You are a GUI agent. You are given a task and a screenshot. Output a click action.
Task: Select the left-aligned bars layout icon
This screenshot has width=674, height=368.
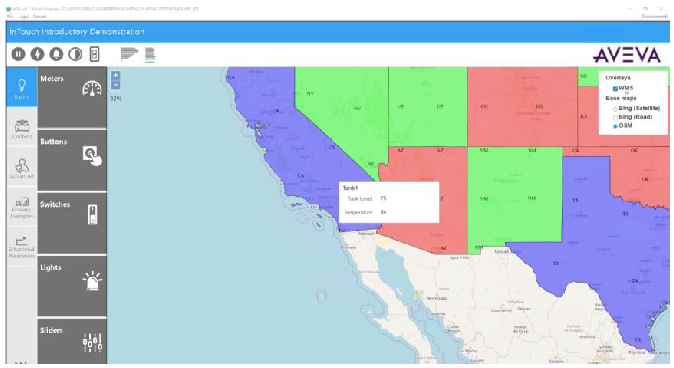point(129,54)
